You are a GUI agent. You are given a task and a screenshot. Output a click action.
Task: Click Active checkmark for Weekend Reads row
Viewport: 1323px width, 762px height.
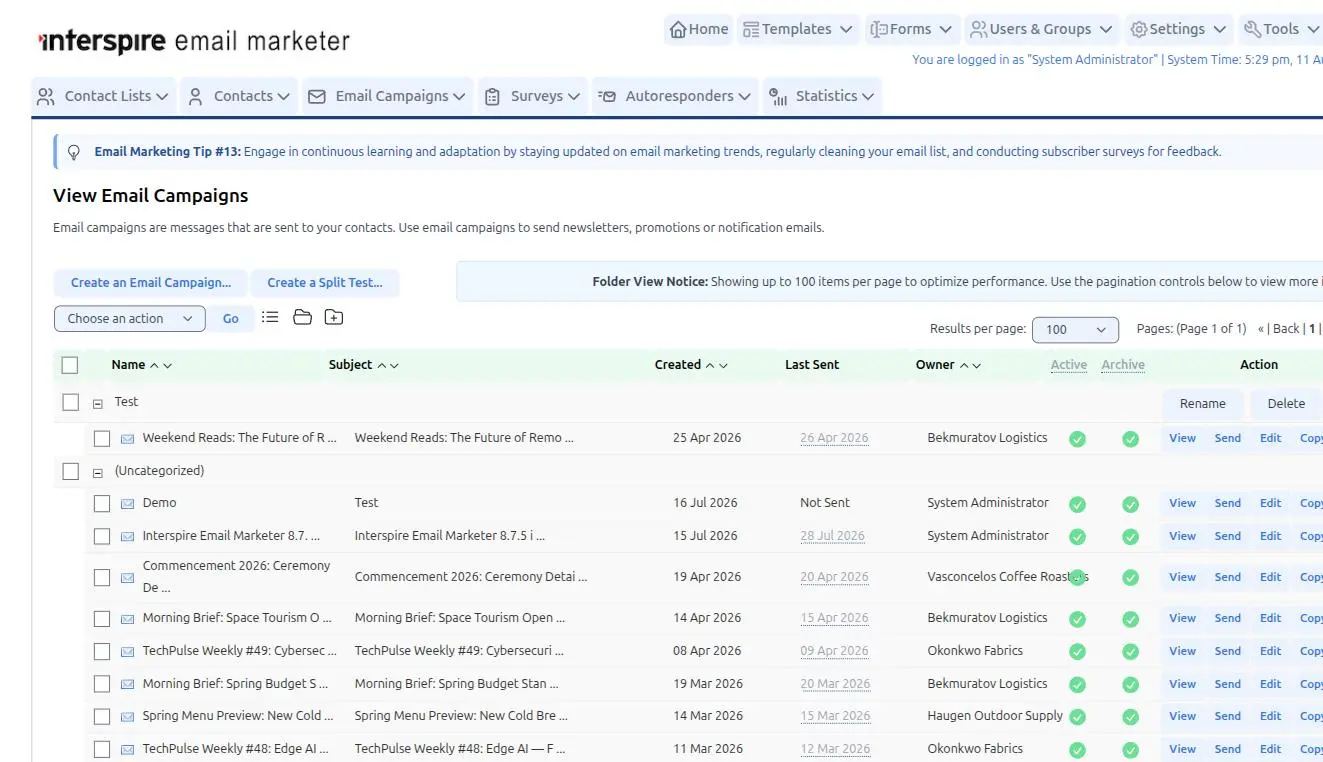1077,439
